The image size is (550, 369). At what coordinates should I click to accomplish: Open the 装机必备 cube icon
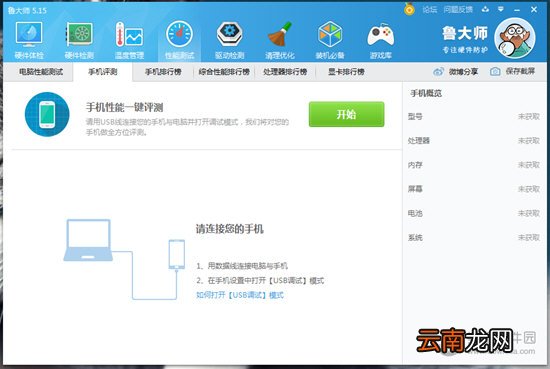coord(330,34)
